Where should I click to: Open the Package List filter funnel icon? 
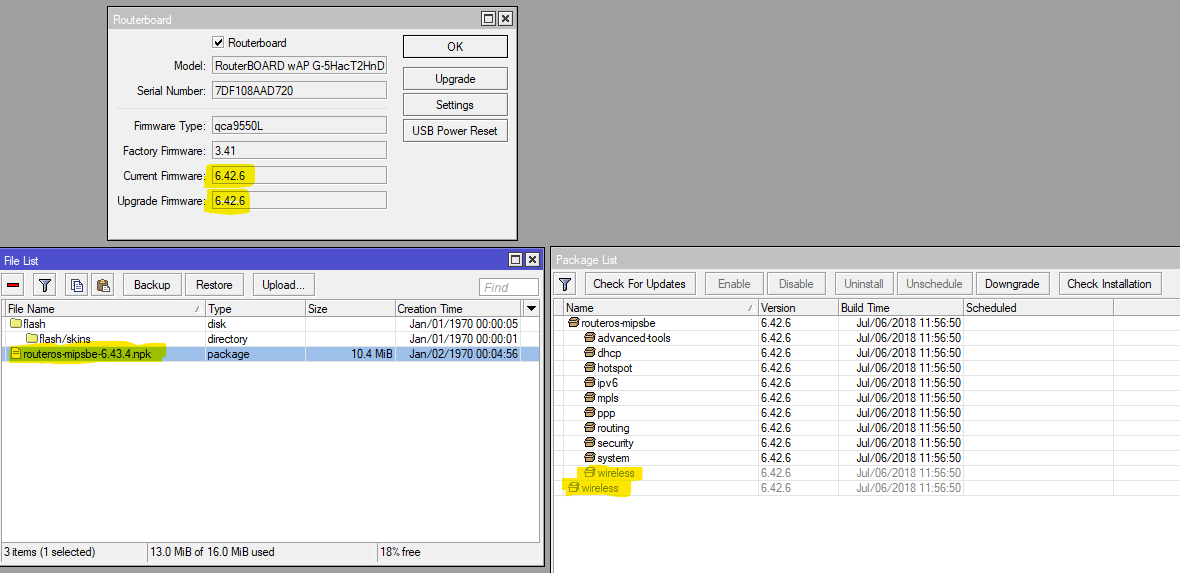(566, 284)
